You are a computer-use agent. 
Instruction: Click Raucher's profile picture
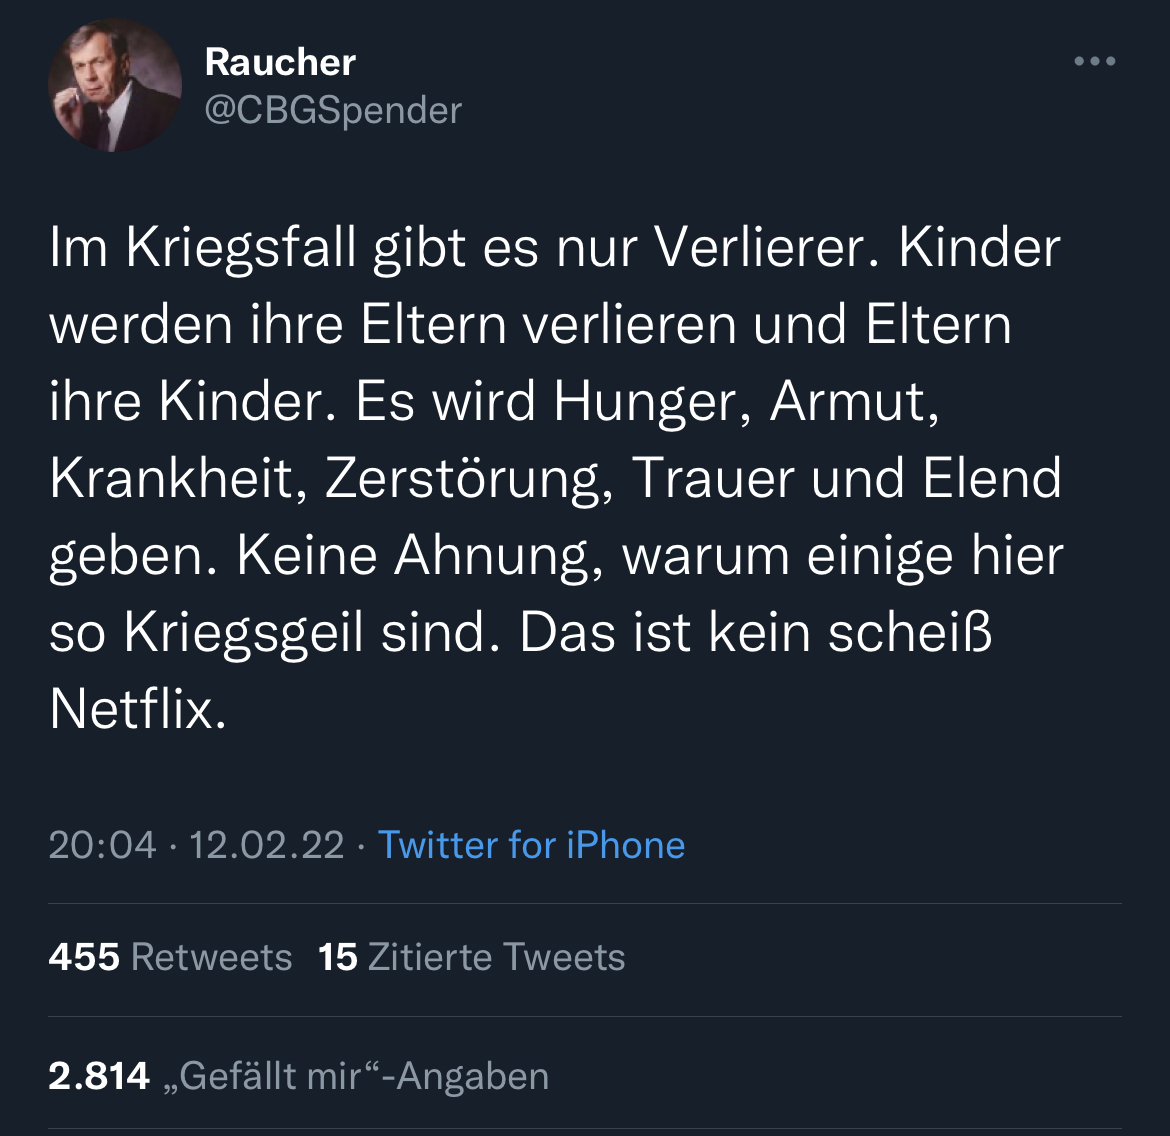pos(114,86)
